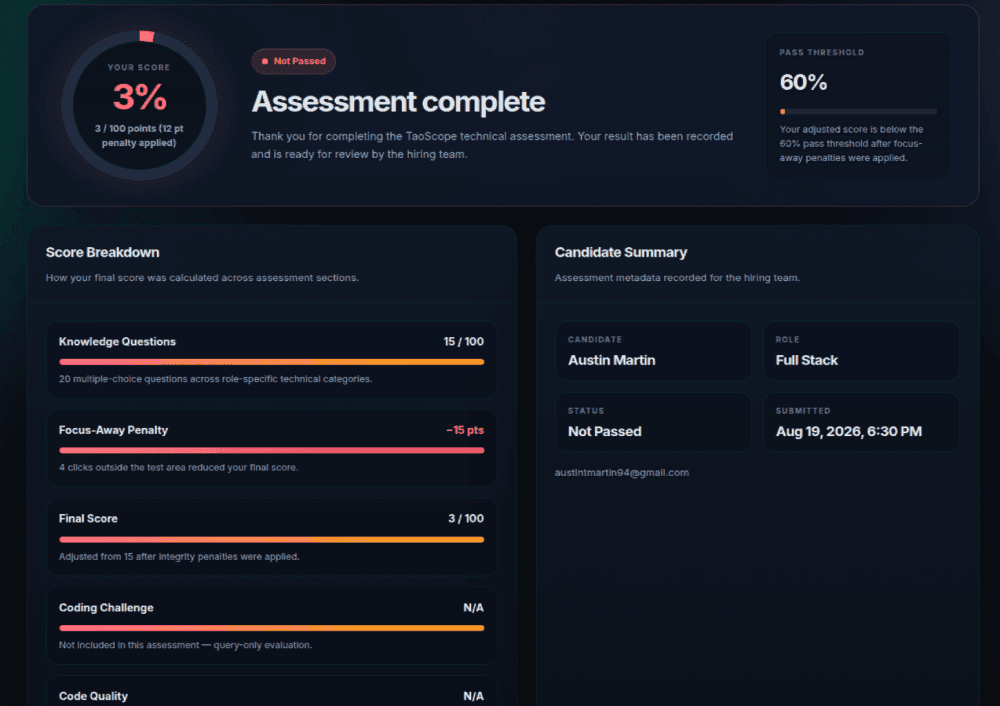Click the 20 multiple-choice questions description

(x=216, y=379)
